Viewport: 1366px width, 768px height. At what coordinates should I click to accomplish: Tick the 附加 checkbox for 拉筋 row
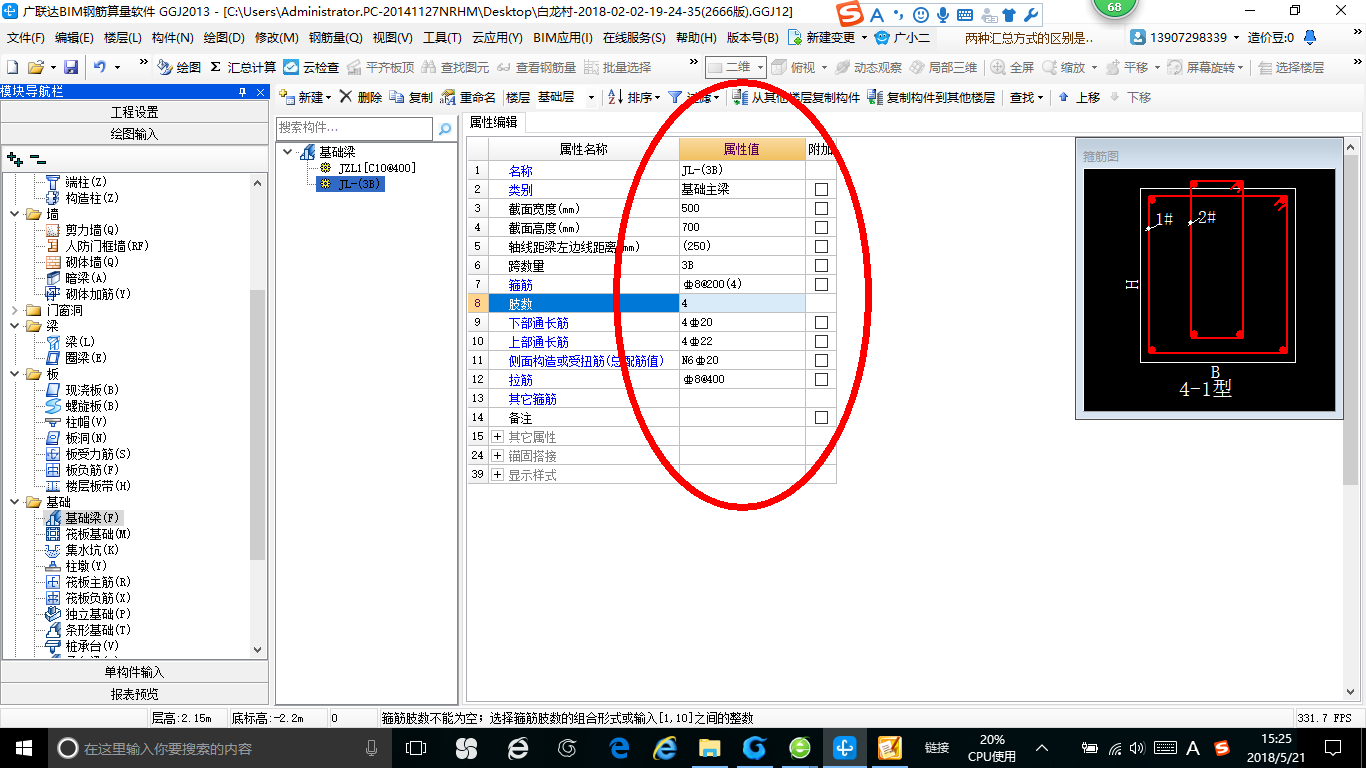point(821,379)
